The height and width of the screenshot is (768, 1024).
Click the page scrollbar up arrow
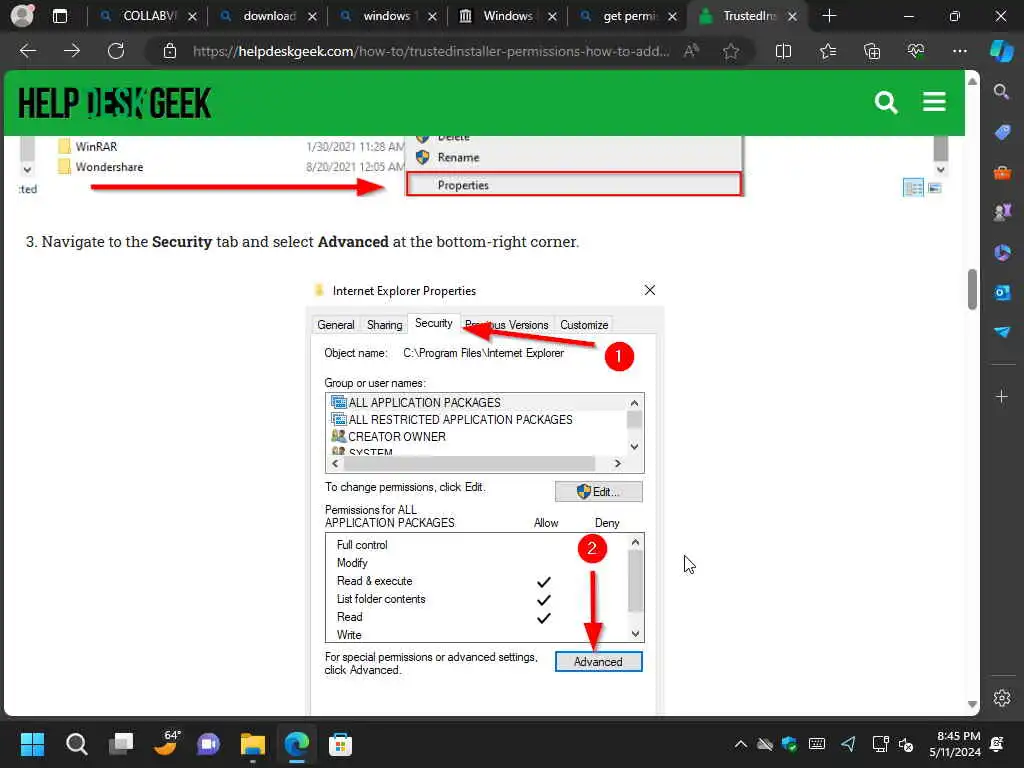pos(972,82)
